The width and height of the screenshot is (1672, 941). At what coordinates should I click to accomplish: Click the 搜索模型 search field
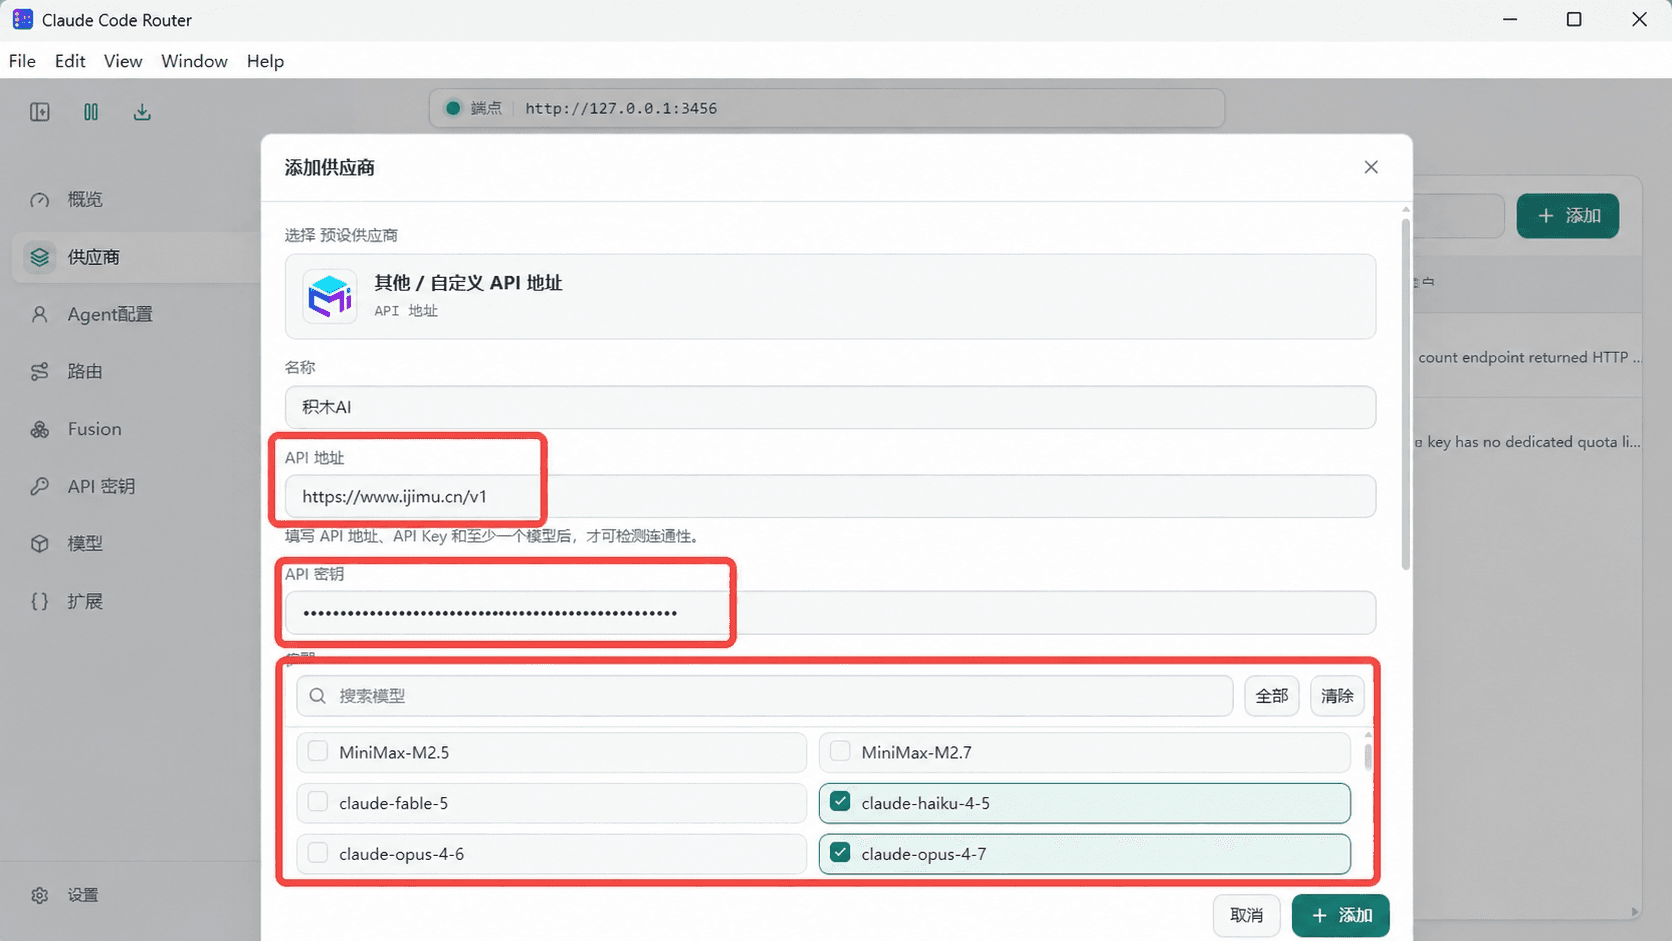[x=764, y=696]
